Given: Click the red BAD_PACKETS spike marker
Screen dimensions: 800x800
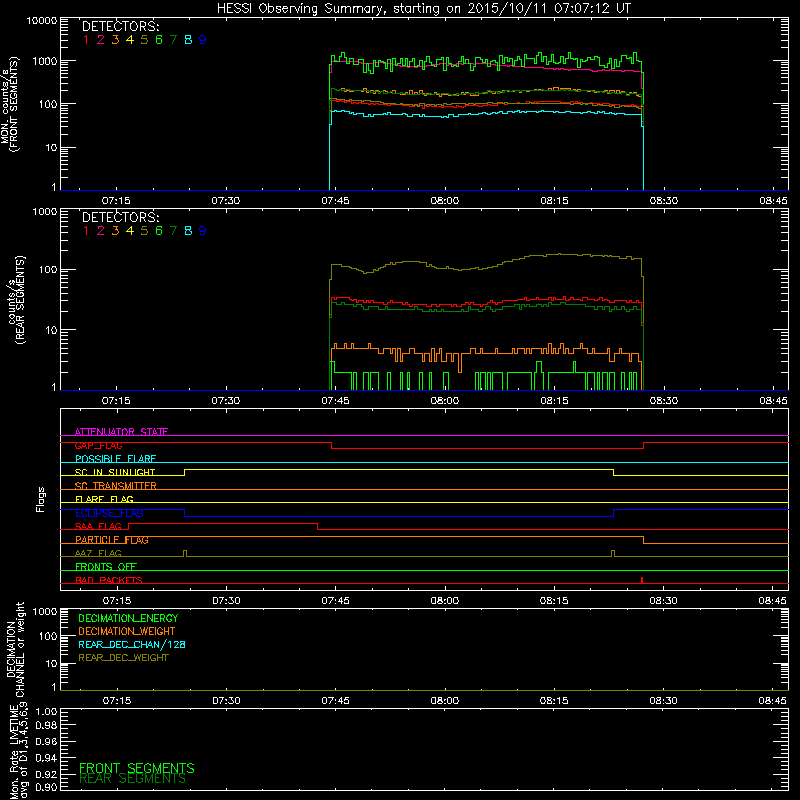Looking at the screenshot, I should 642,580.
